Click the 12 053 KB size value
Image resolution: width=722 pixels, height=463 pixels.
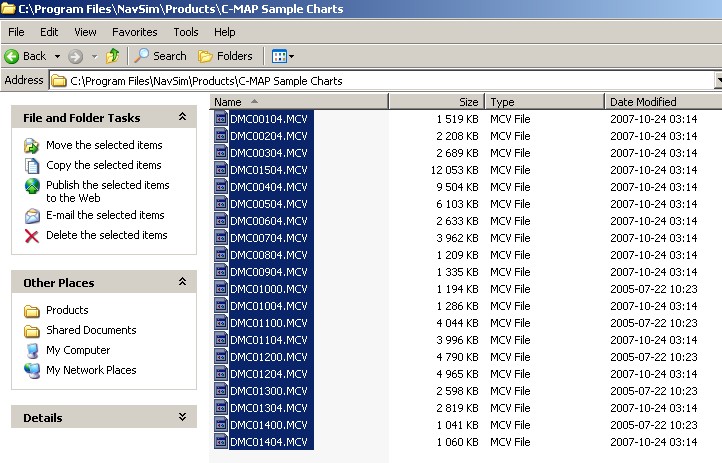pos(454,170)
